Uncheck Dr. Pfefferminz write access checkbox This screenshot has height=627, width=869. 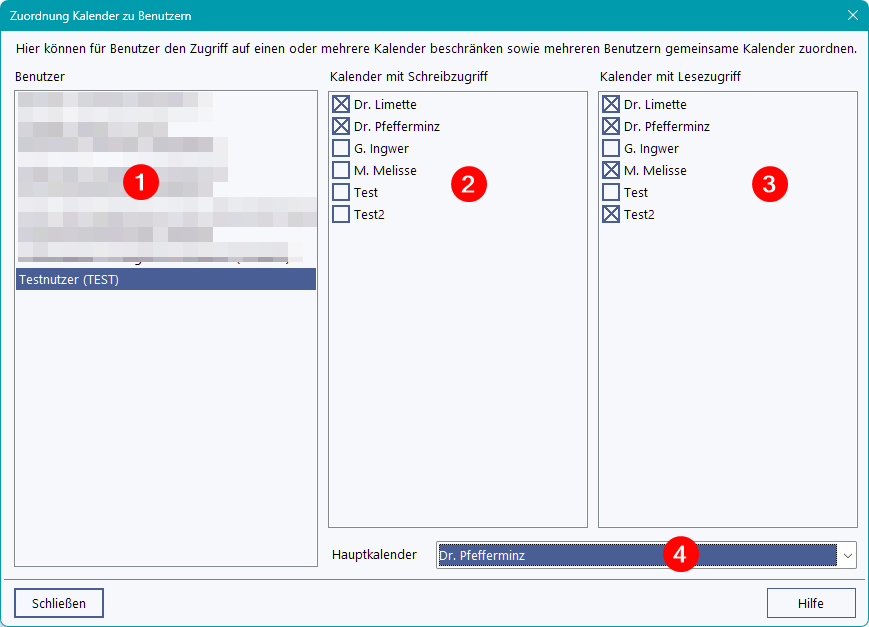pos(341,126)
